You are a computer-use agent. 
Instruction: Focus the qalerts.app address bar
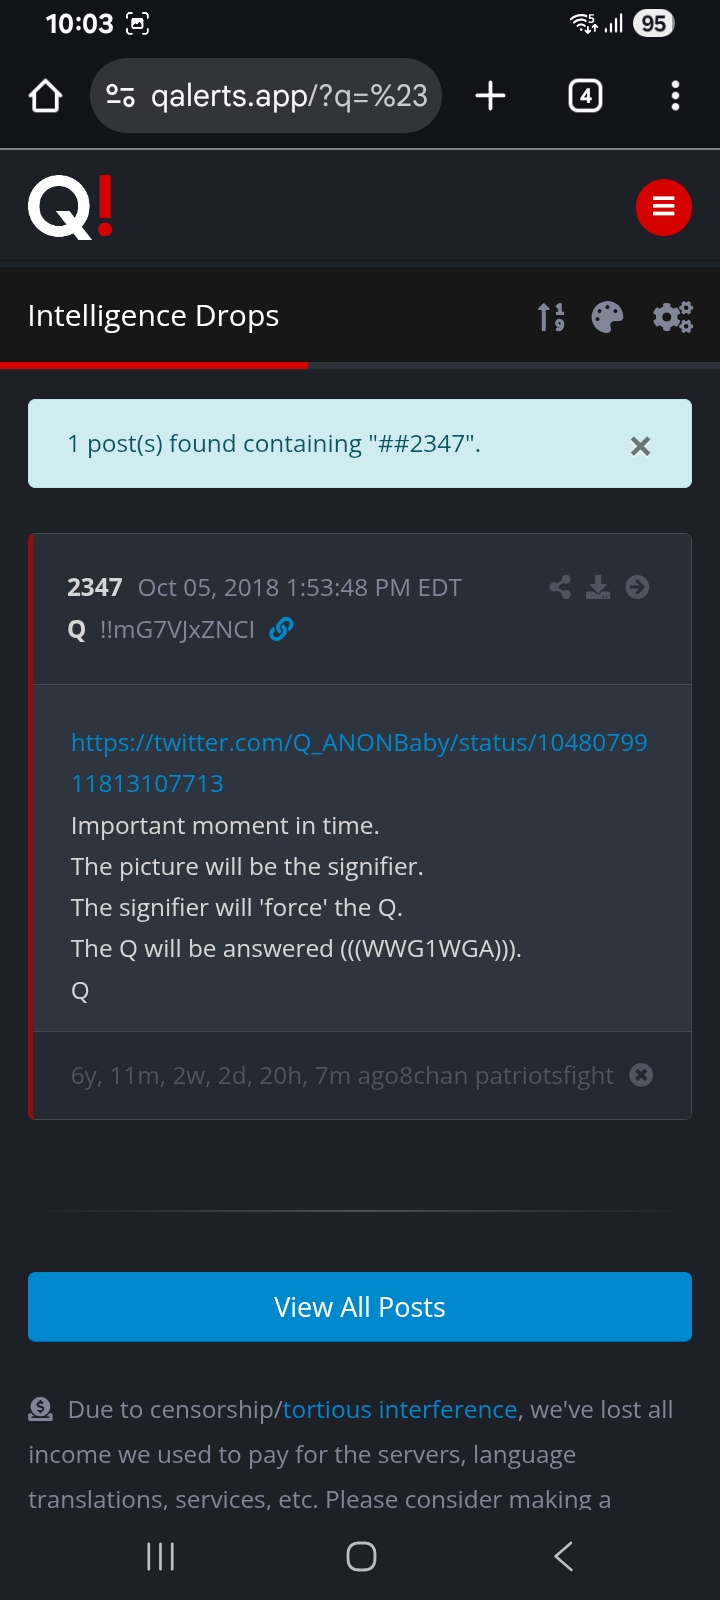(x=266, y=96)
